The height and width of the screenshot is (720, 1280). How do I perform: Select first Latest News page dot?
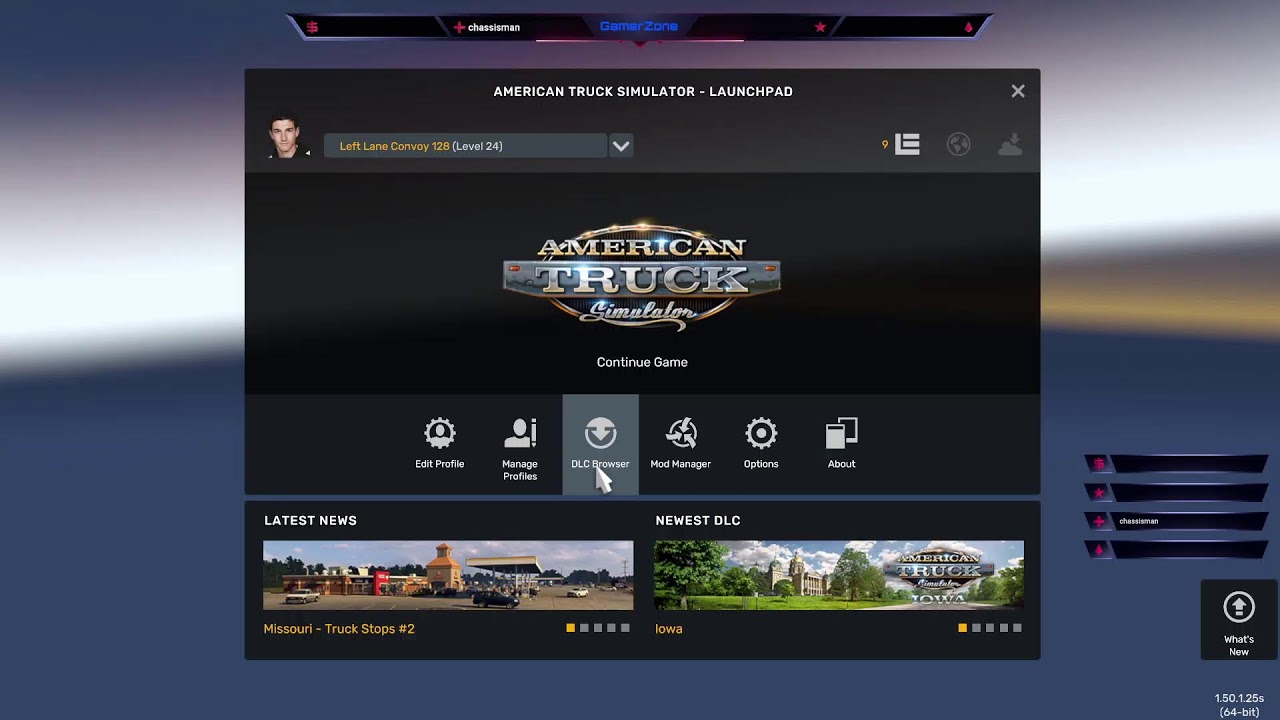[570, 628]
